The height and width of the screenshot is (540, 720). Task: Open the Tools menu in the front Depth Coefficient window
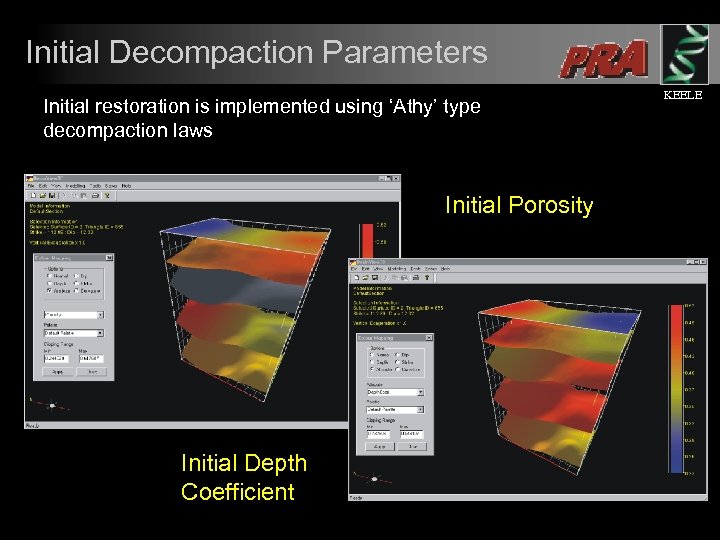click(x=415, y=269)
